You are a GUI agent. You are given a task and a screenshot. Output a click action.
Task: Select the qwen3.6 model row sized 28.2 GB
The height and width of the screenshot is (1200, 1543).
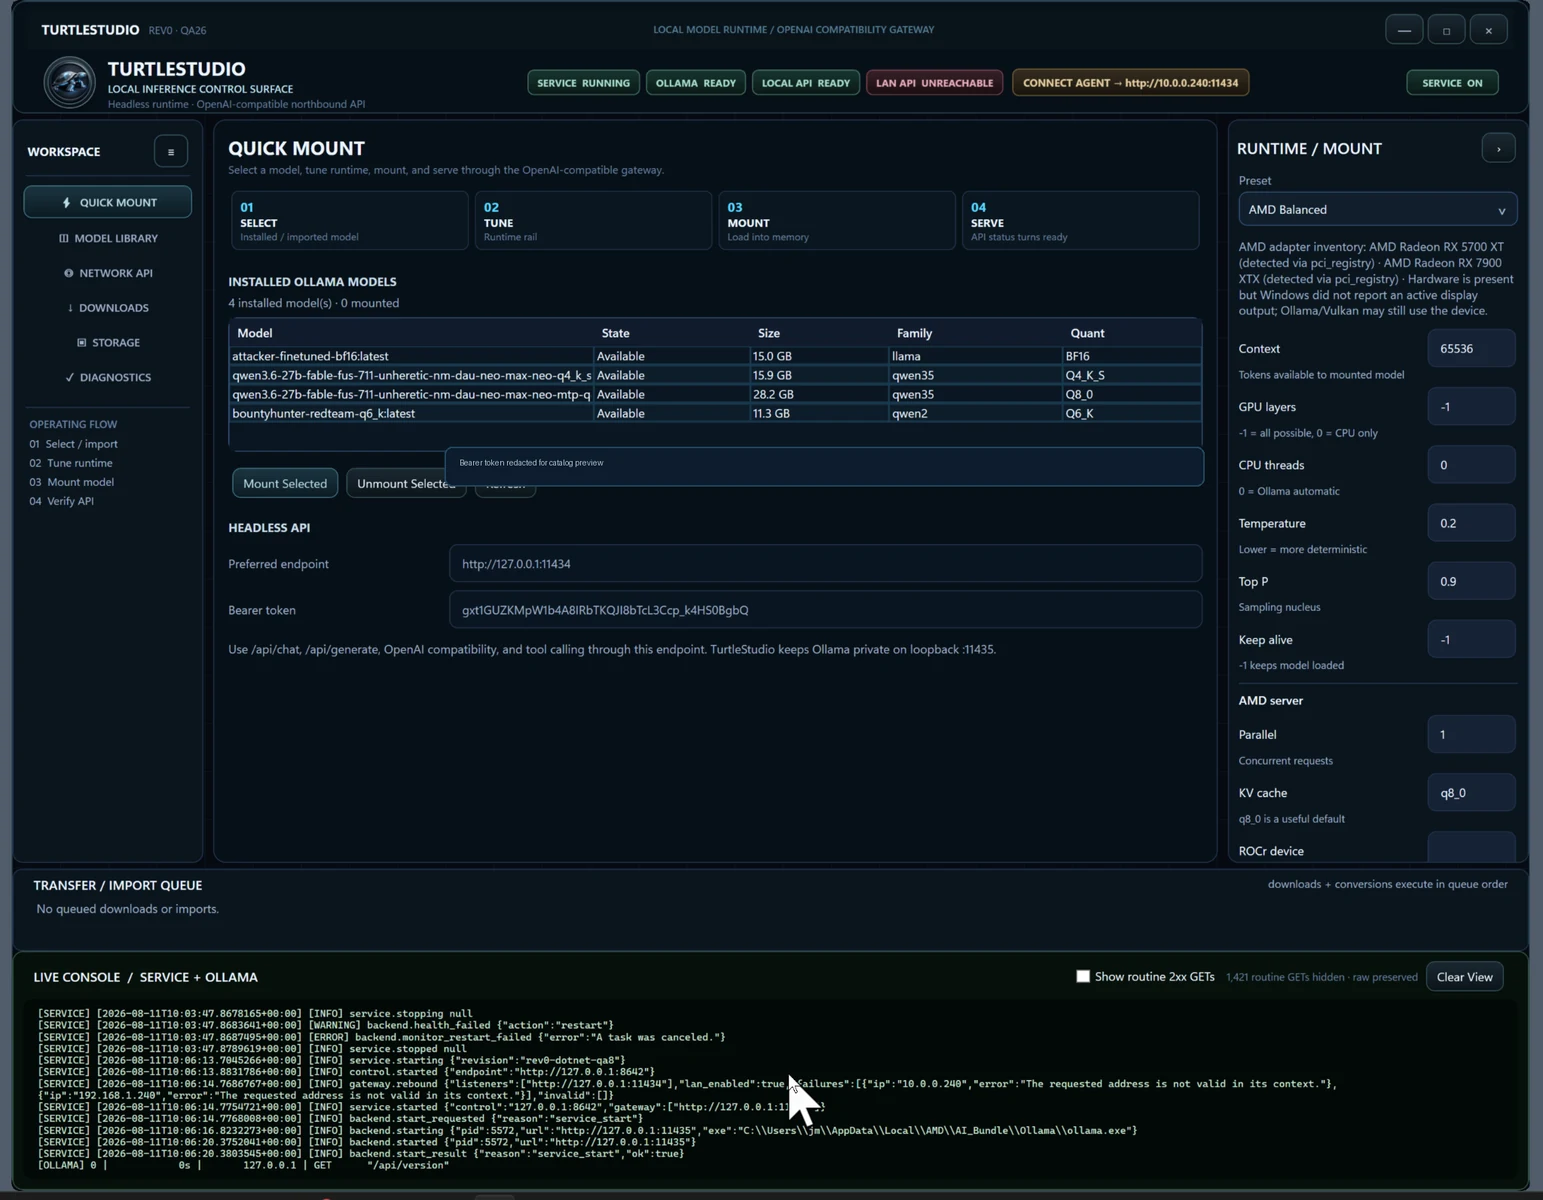click(x=715, y=394)
